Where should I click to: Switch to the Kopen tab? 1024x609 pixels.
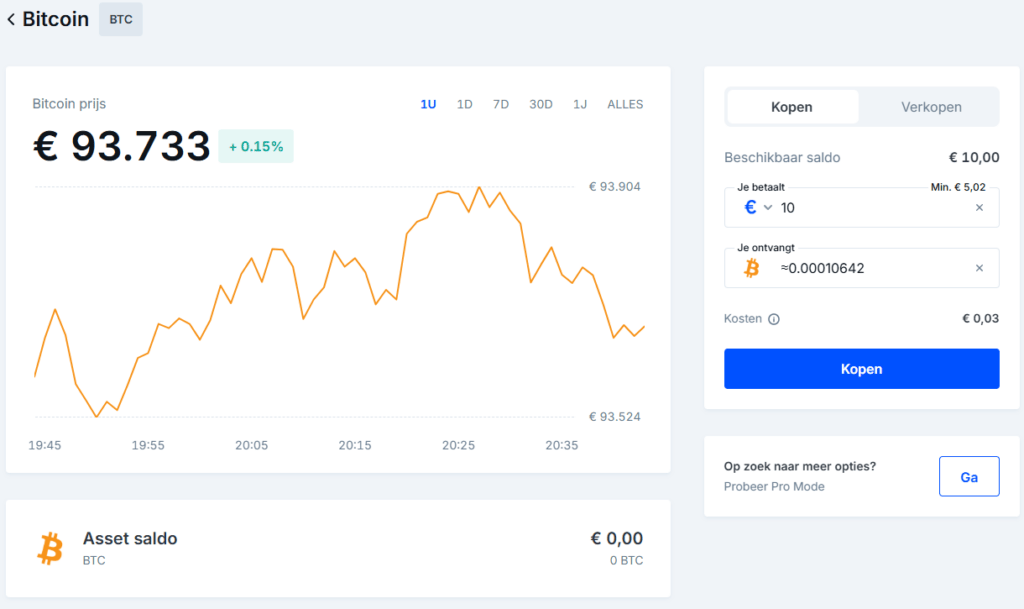tap(792, 107)
